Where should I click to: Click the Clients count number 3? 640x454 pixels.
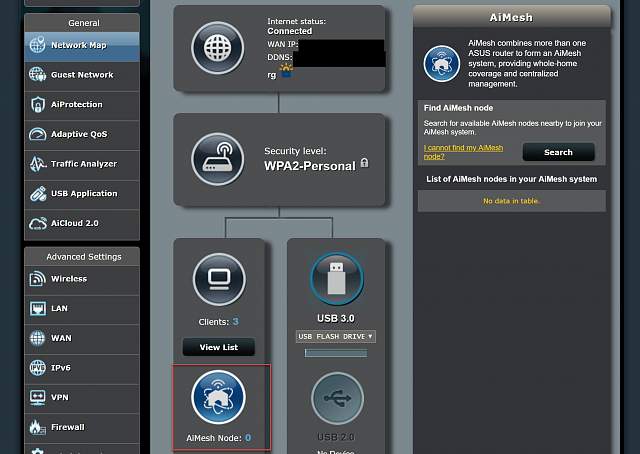(x=236, y=321)
